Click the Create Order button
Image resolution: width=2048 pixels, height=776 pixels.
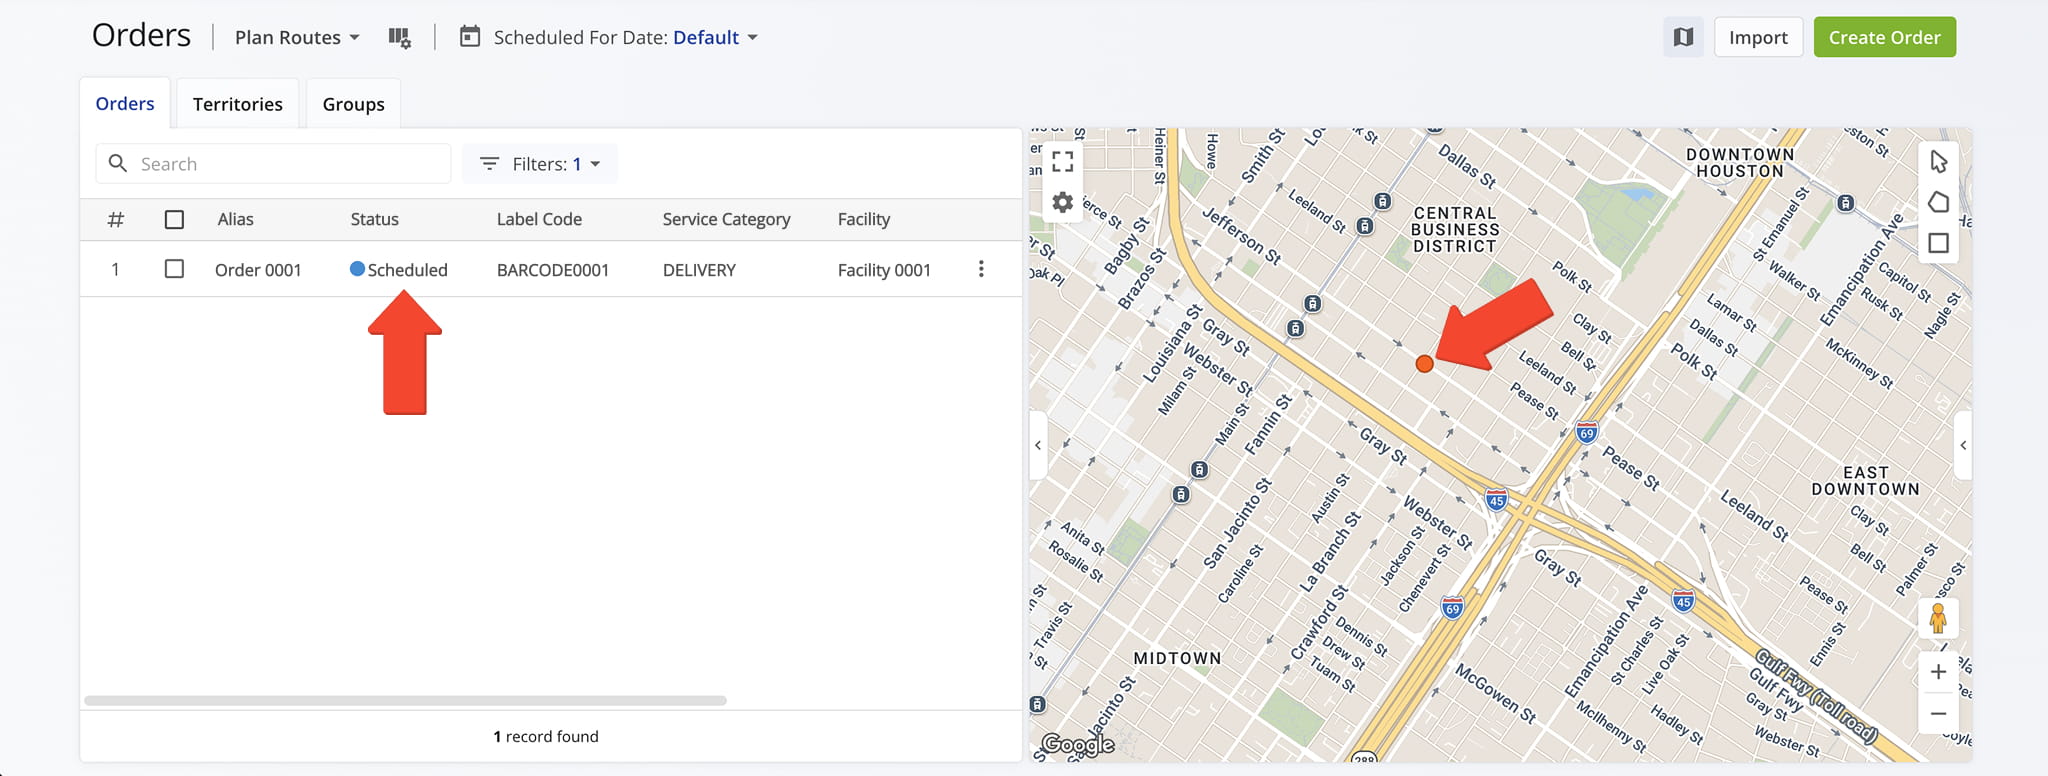(1884, 37)
